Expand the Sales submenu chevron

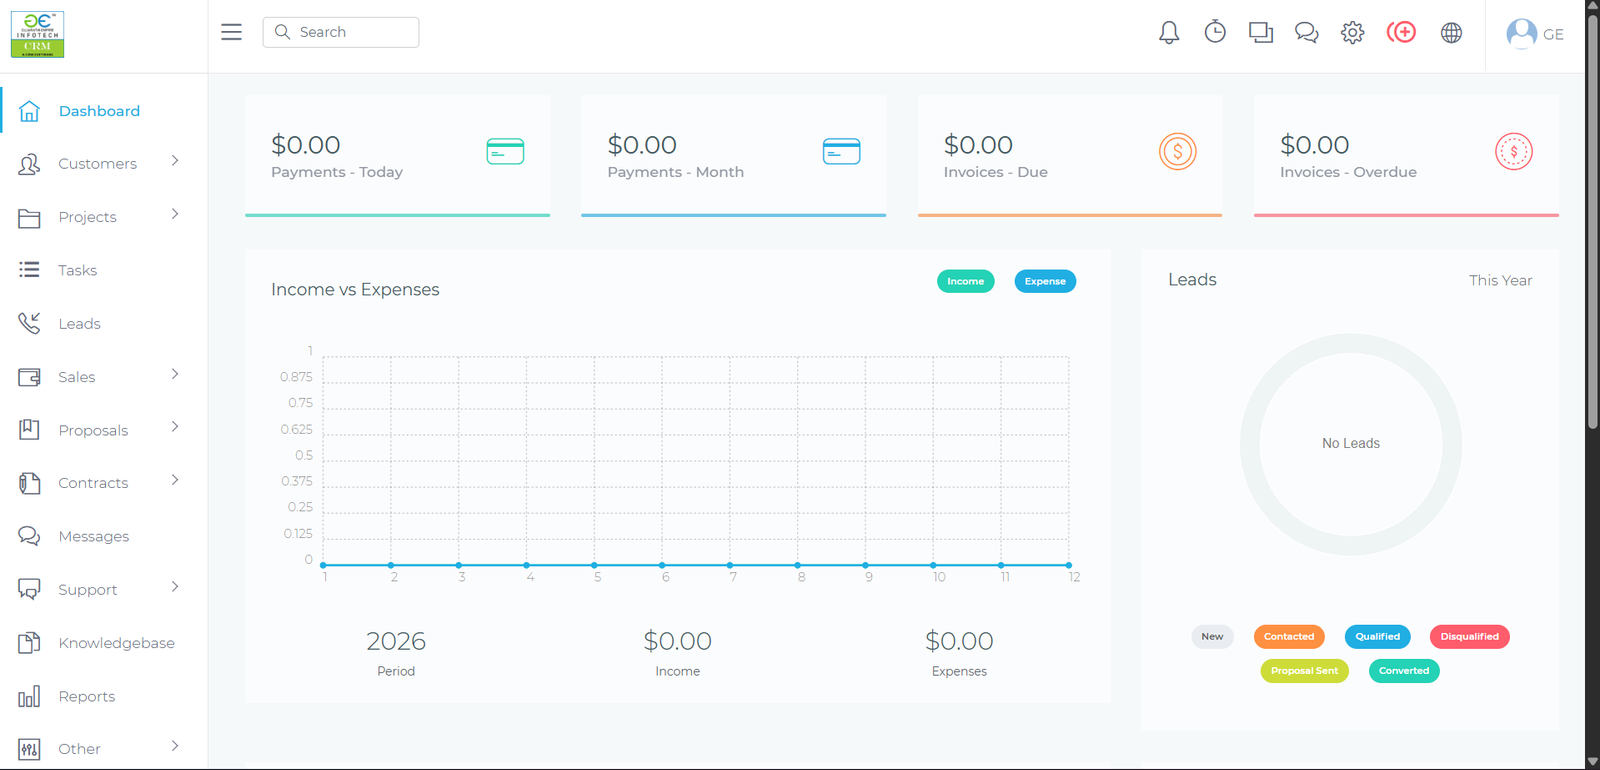(x=175, y=374)
